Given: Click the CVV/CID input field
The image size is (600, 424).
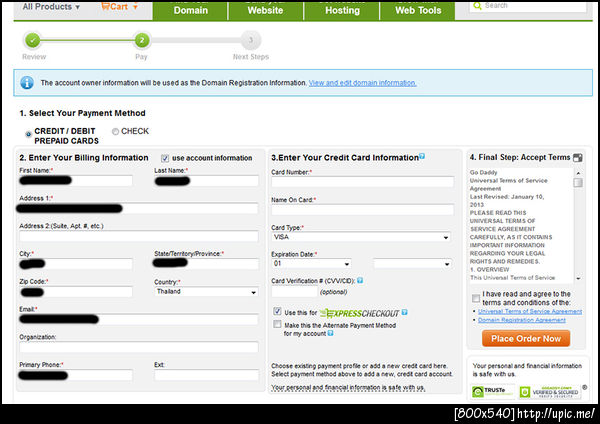Looking at the screenshot, I should click(x=294, y=292).
